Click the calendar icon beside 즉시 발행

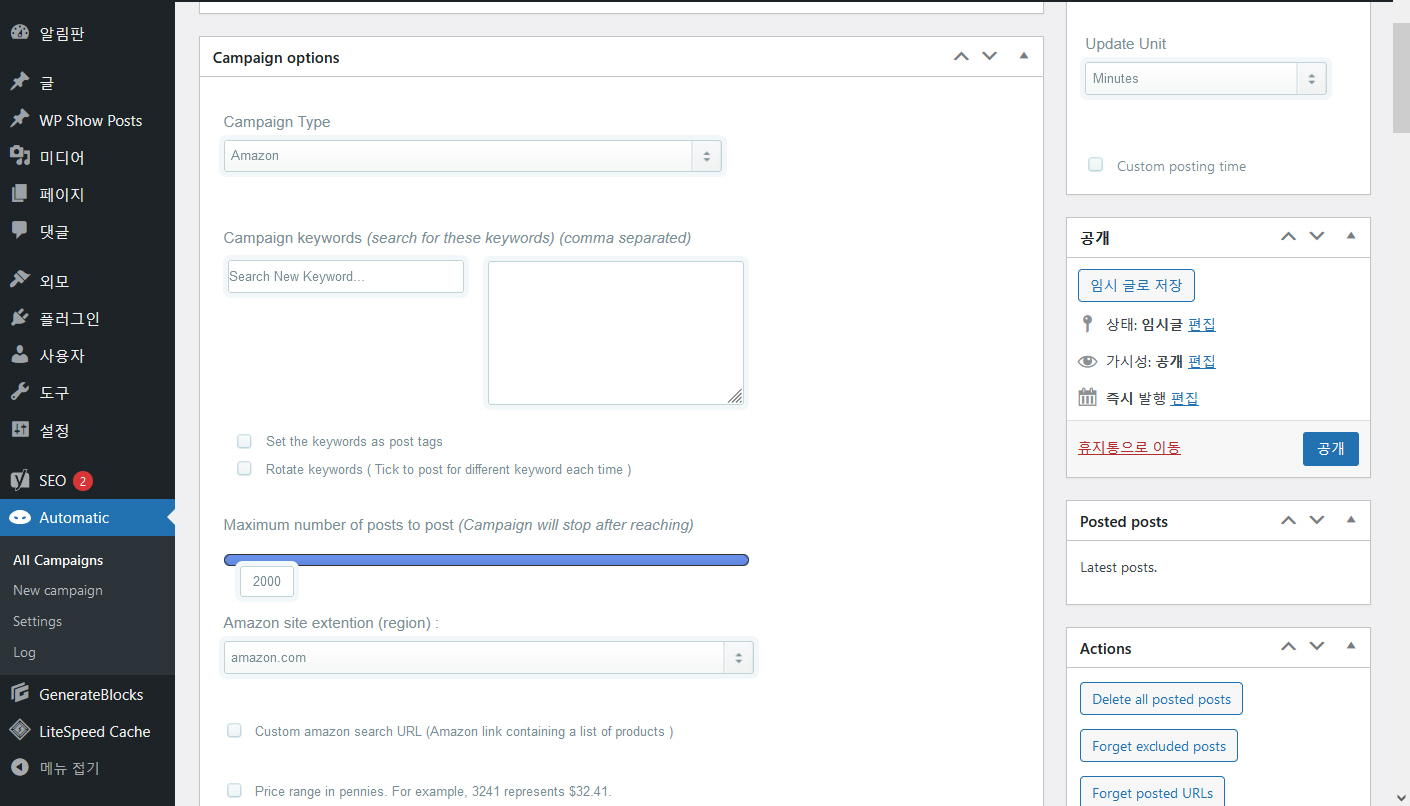(x=1088, y=398)
